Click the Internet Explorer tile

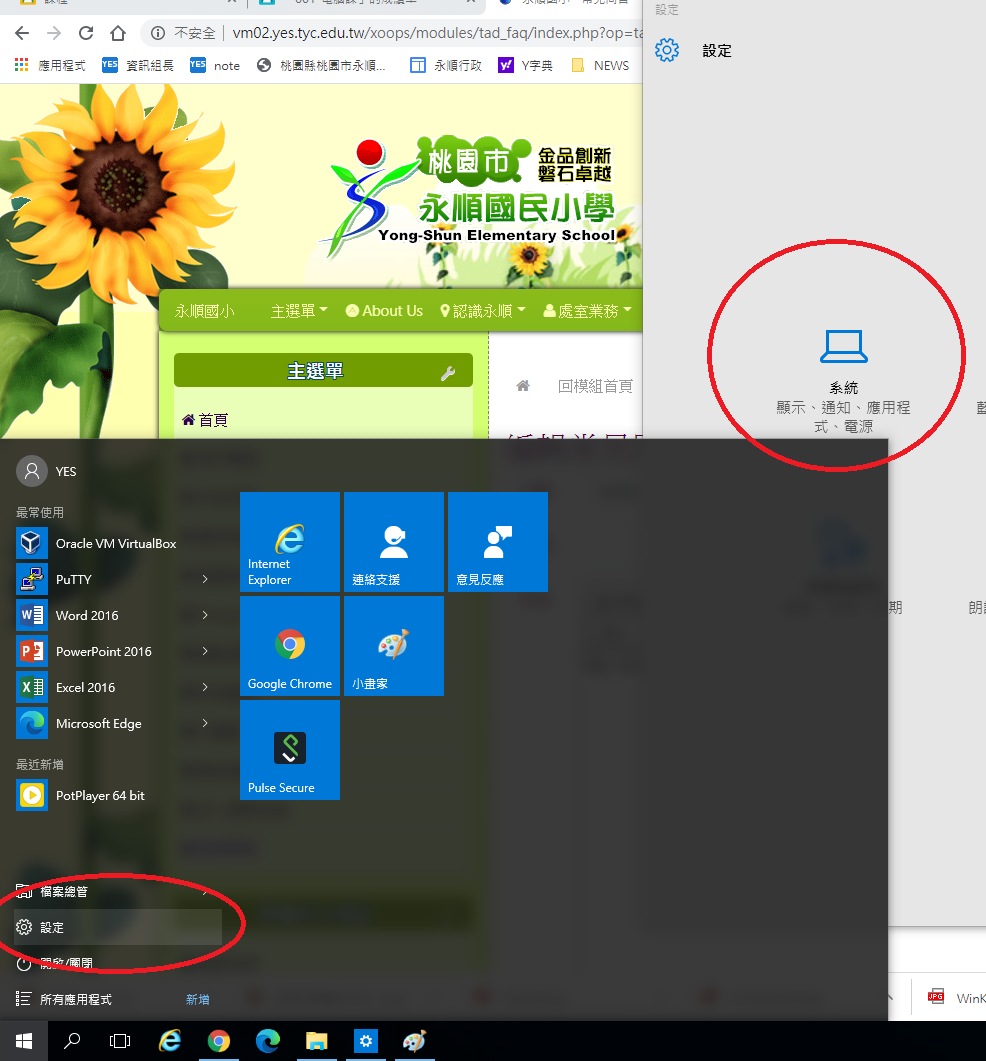point(290,542)
